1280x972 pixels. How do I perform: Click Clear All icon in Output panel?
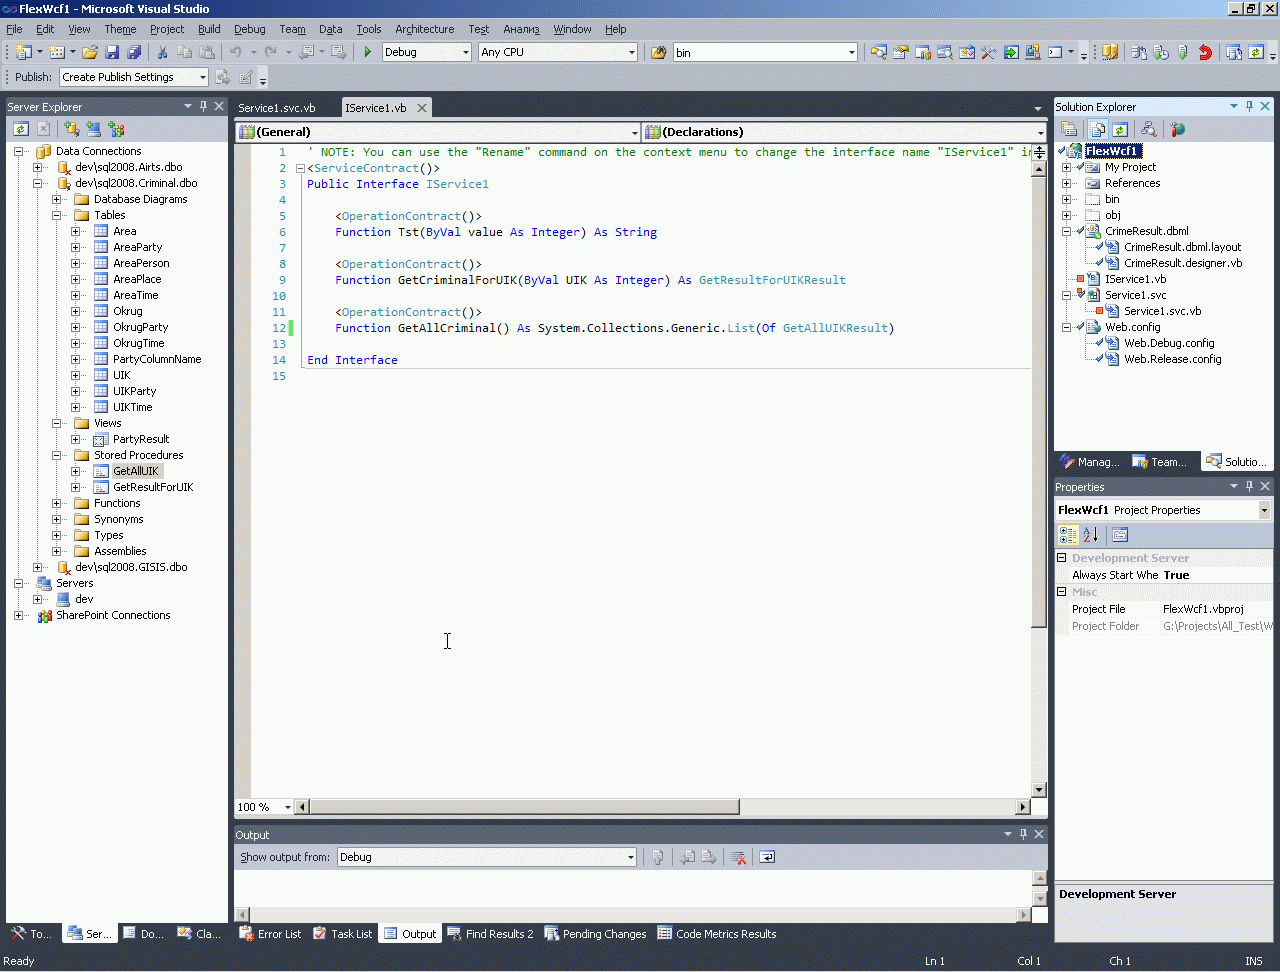(x=738, y=857)
